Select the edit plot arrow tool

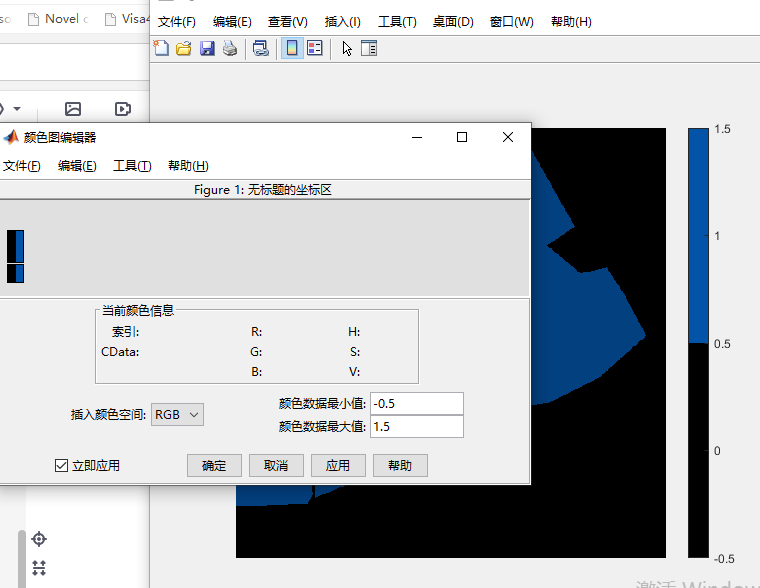[x=347, y=48]
